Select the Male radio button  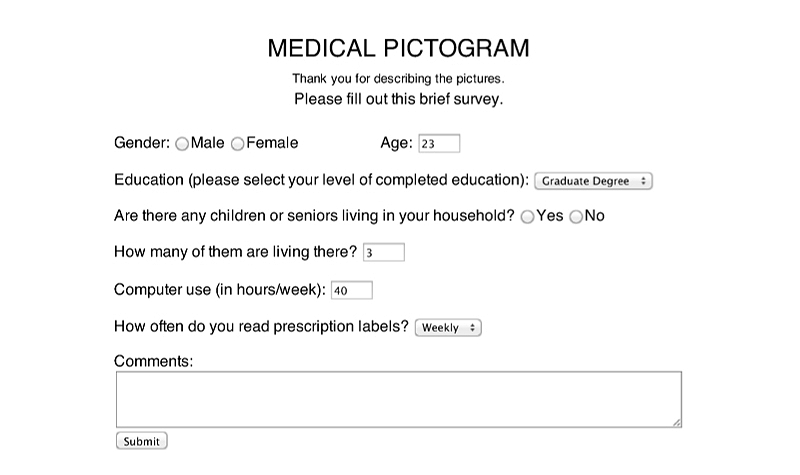182,144
